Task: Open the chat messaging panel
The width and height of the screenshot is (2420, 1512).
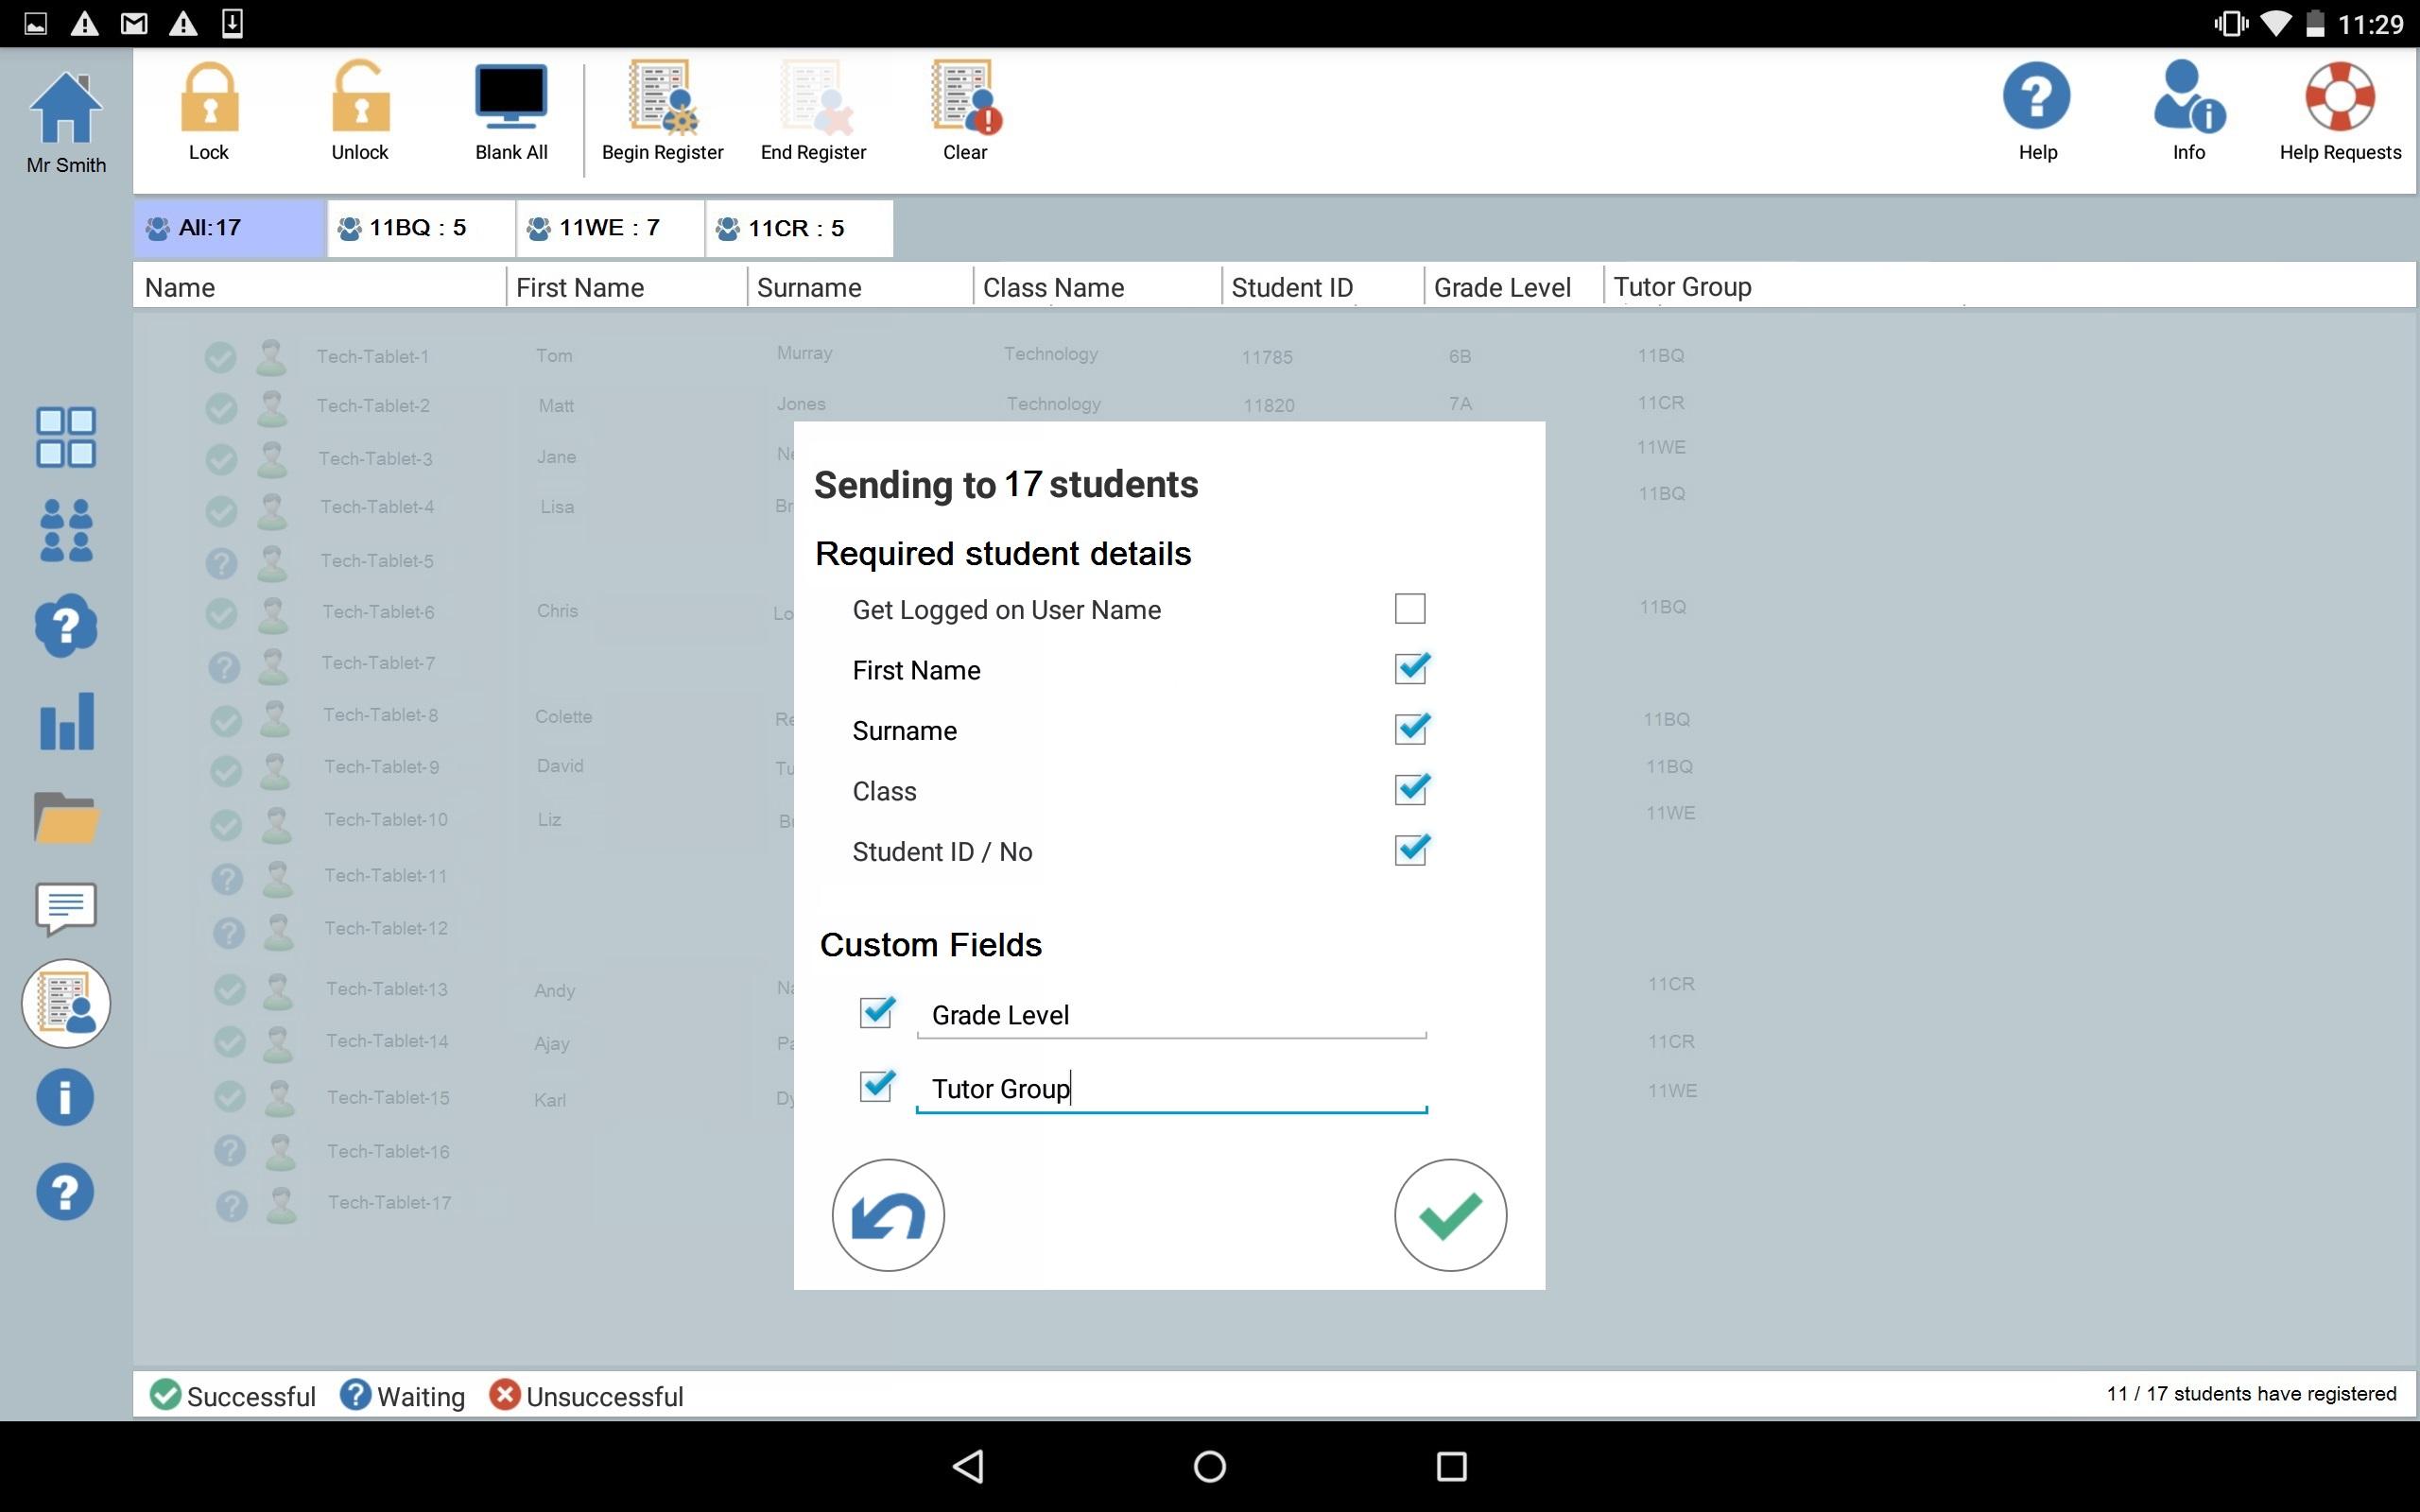Action: (x=65, y=910)
